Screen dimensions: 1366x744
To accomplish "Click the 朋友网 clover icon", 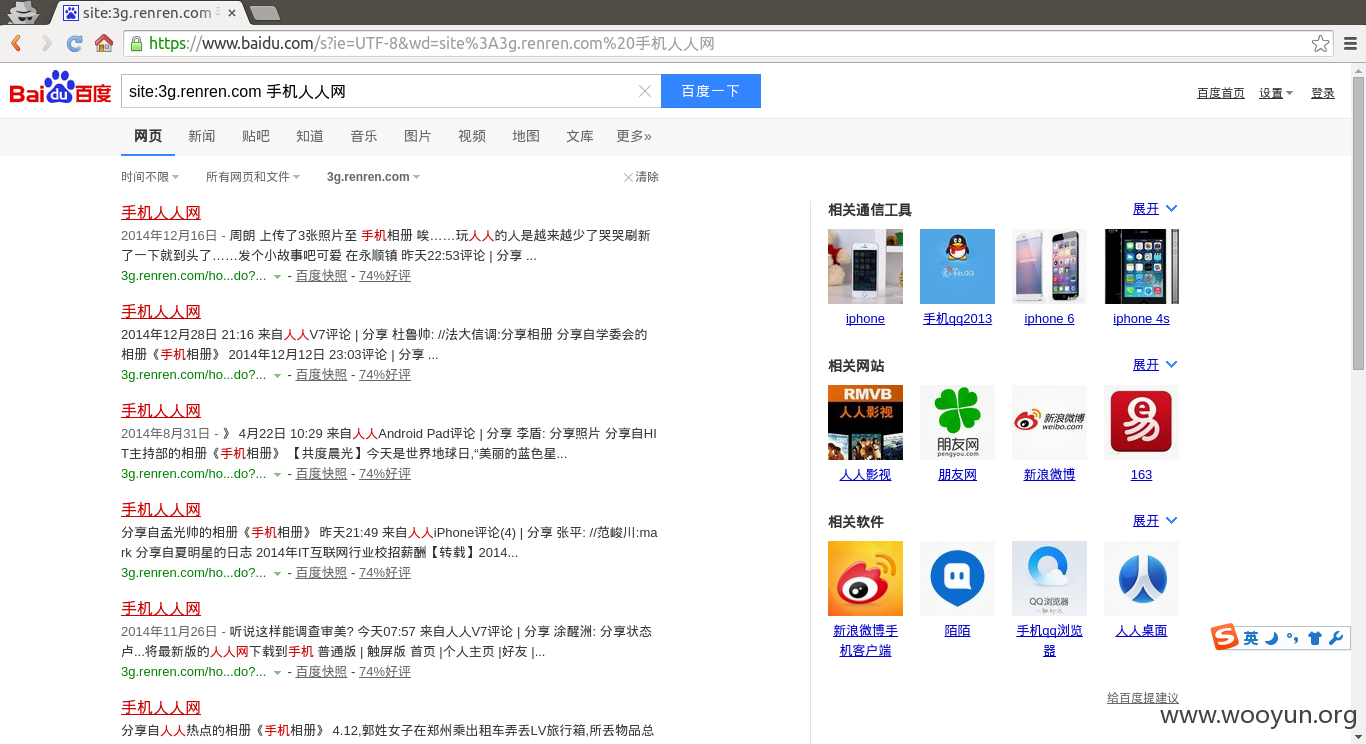I will click(957, 422).
